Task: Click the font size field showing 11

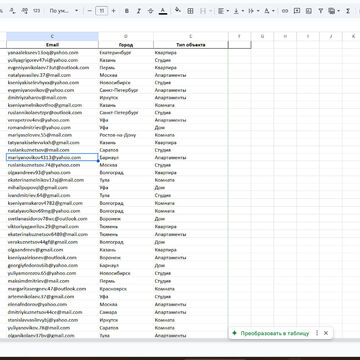Action: point(101,11)
